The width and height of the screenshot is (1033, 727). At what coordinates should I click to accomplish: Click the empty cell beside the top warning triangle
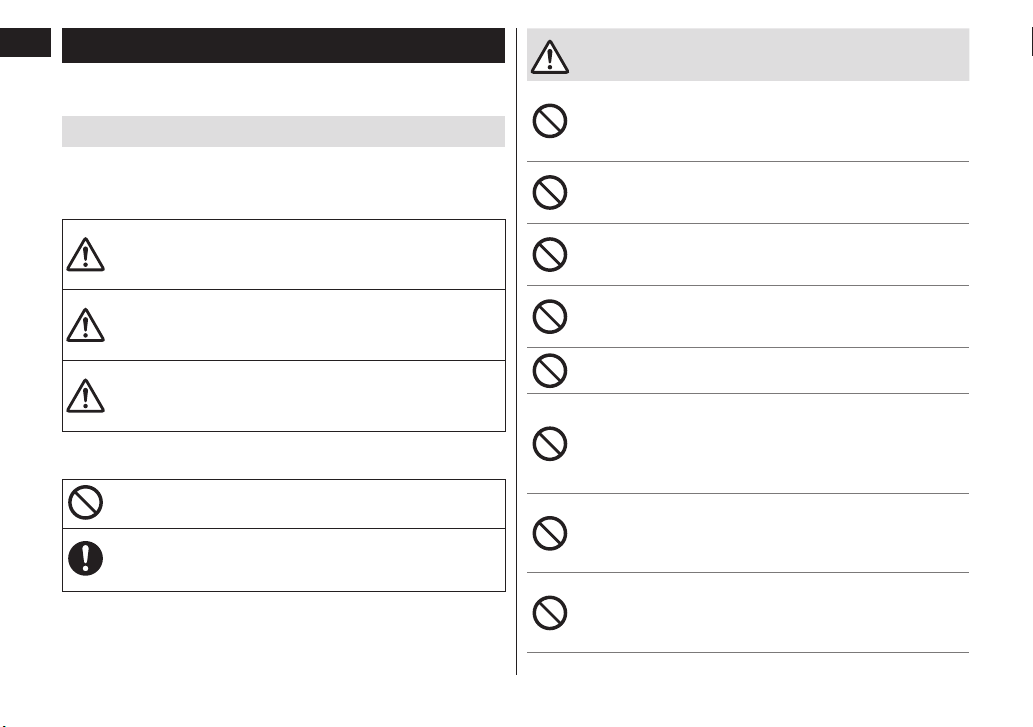tap(306, 254)
